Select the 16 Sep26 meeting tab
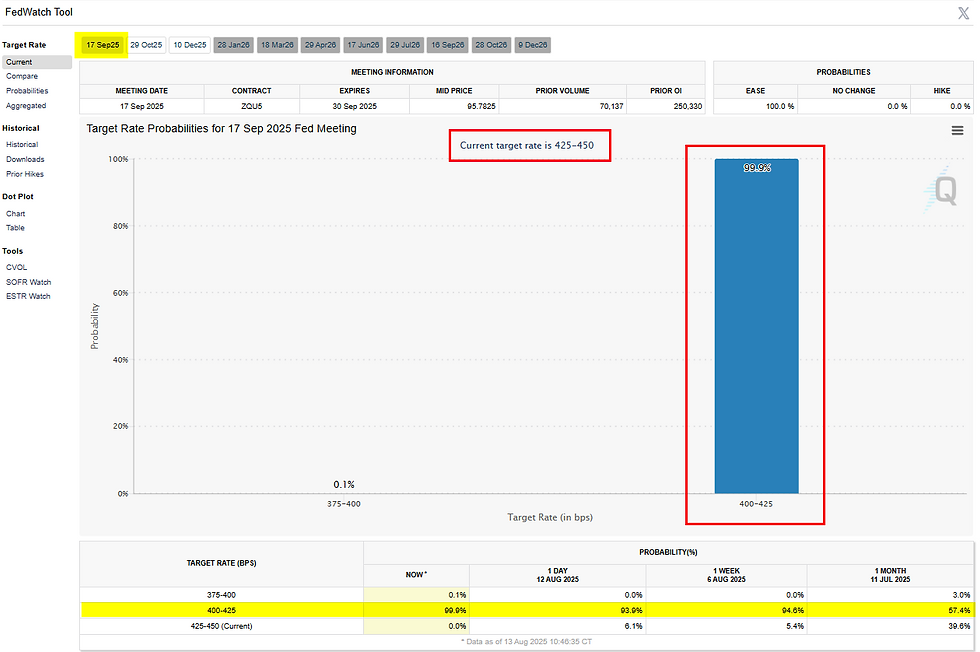Image resolution: width=980 pixels, height=652 pixels. pos(448,45)
